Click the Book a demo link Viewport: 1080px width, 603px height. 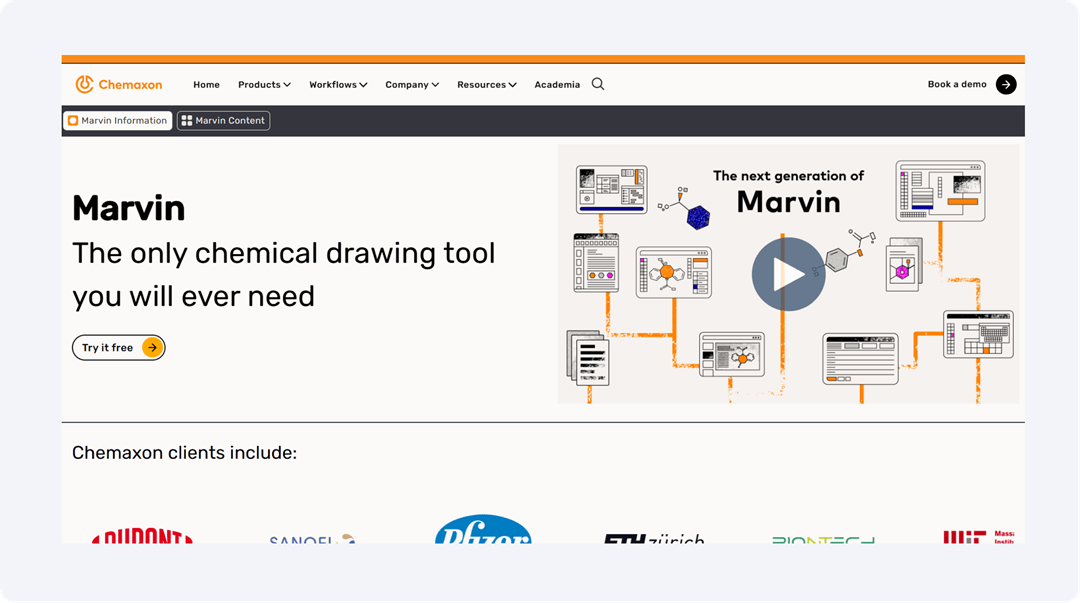[957, 84]
